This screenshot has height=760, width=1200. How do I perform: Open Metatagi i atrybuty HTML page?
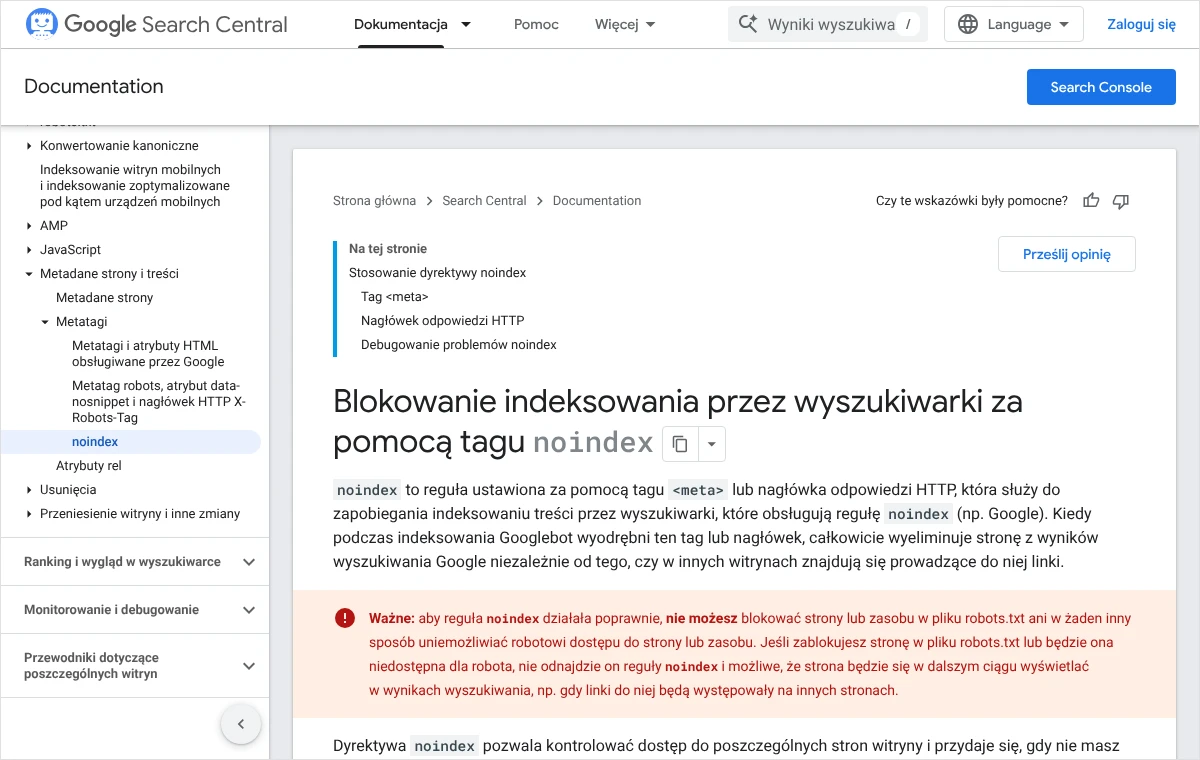[148, 354]
